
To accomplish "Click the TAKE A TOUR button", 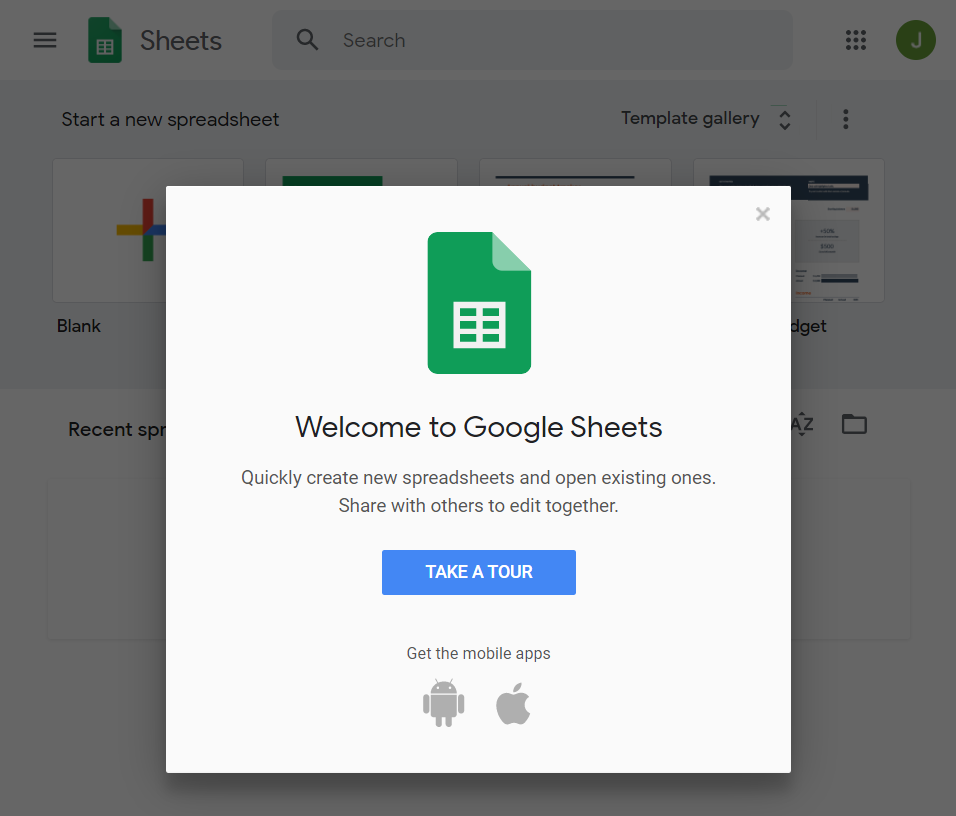I will coord(479,572).
